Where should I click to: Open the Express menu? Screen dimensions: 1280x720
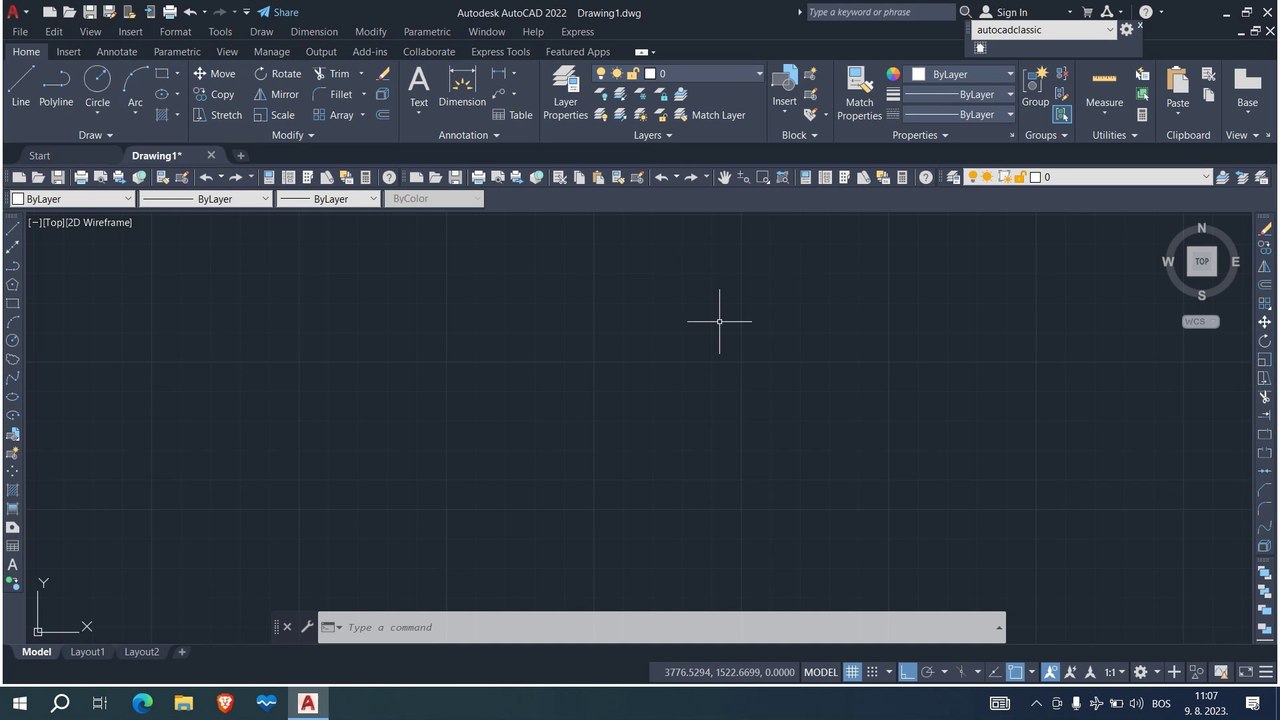click(x=577, y=32)
